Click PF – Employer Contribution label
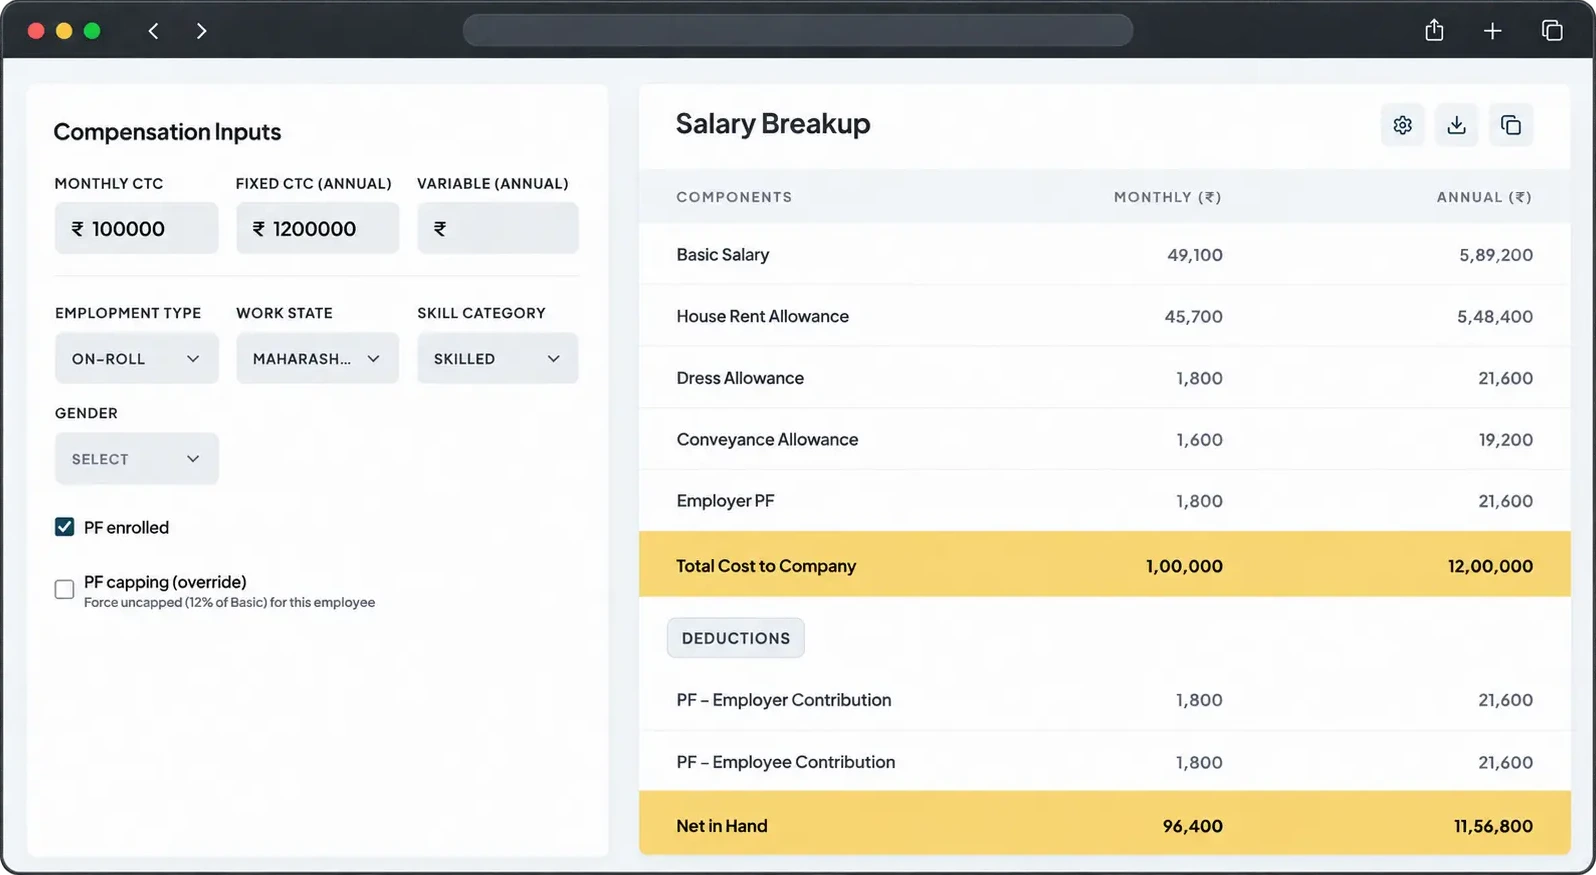Screen dimensions: 1596x875 click(x=783, y=700)
